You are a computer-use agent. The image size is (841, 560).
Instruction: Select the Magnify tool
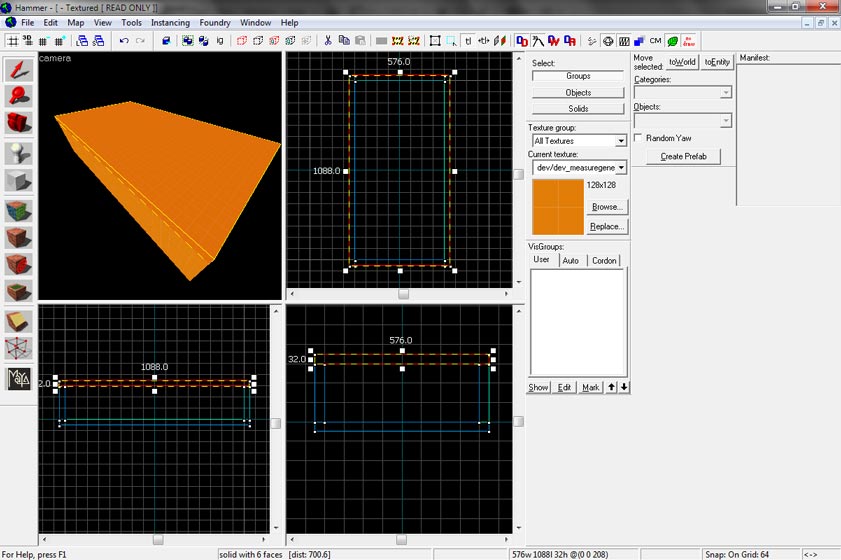(19, 97)
